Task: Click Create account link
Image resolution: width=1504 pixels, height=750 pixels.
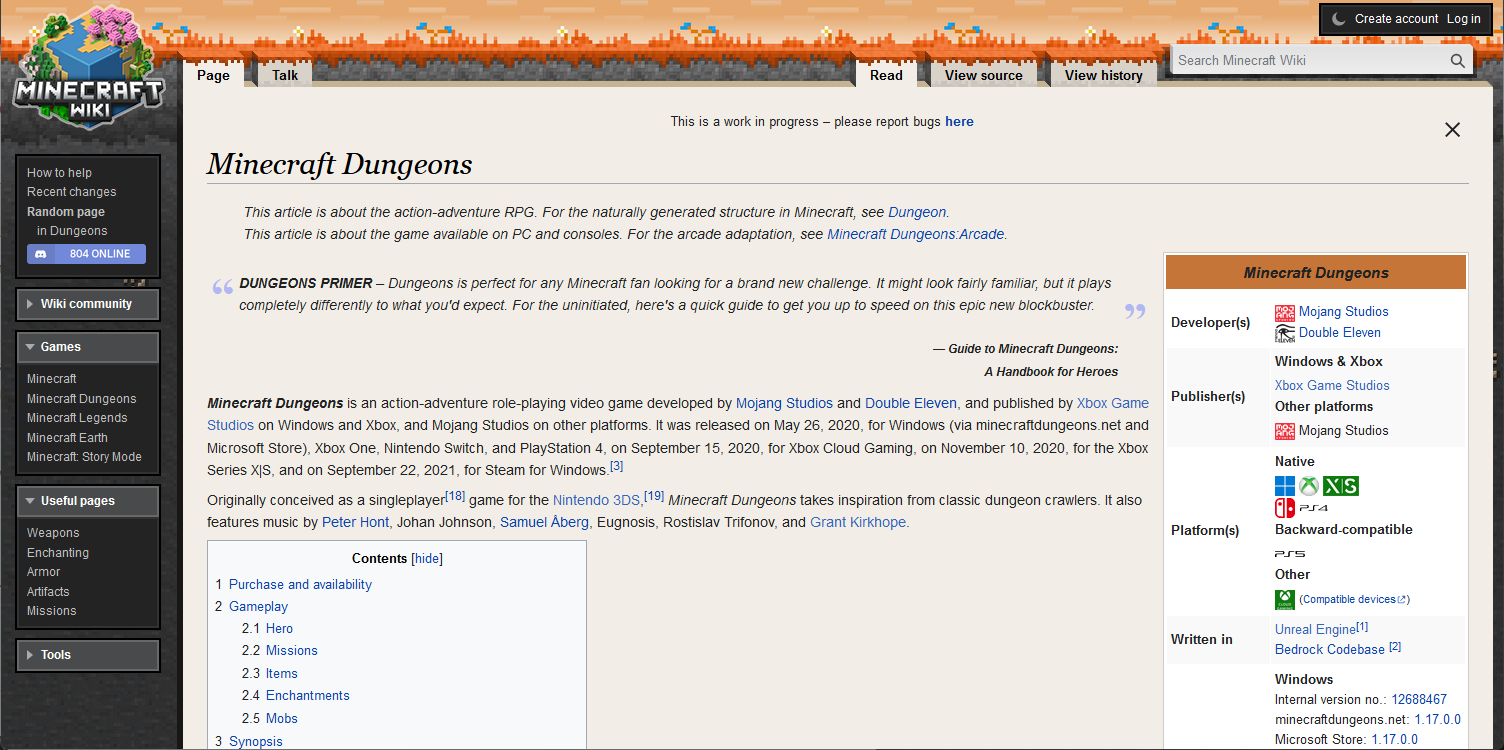Action: click(x=1397, y=19)
